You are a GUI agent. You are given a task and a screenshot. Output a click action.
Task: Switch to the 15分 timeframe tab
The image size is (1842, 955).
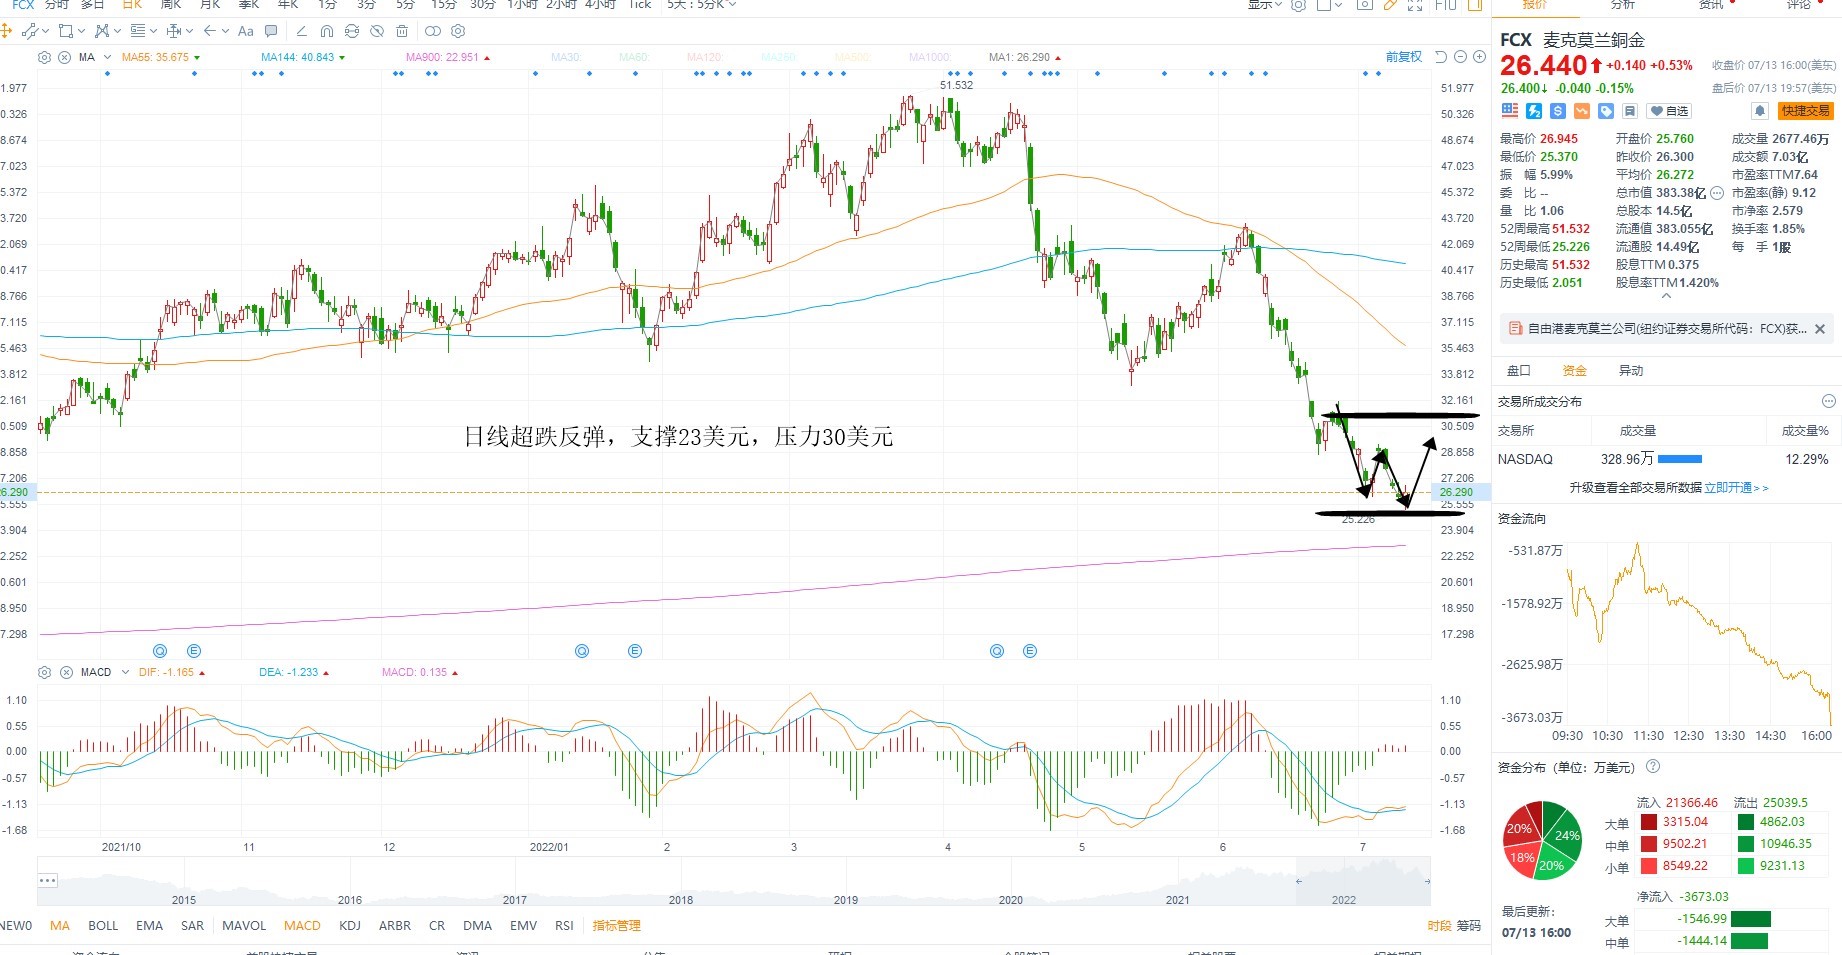(444, 5)
